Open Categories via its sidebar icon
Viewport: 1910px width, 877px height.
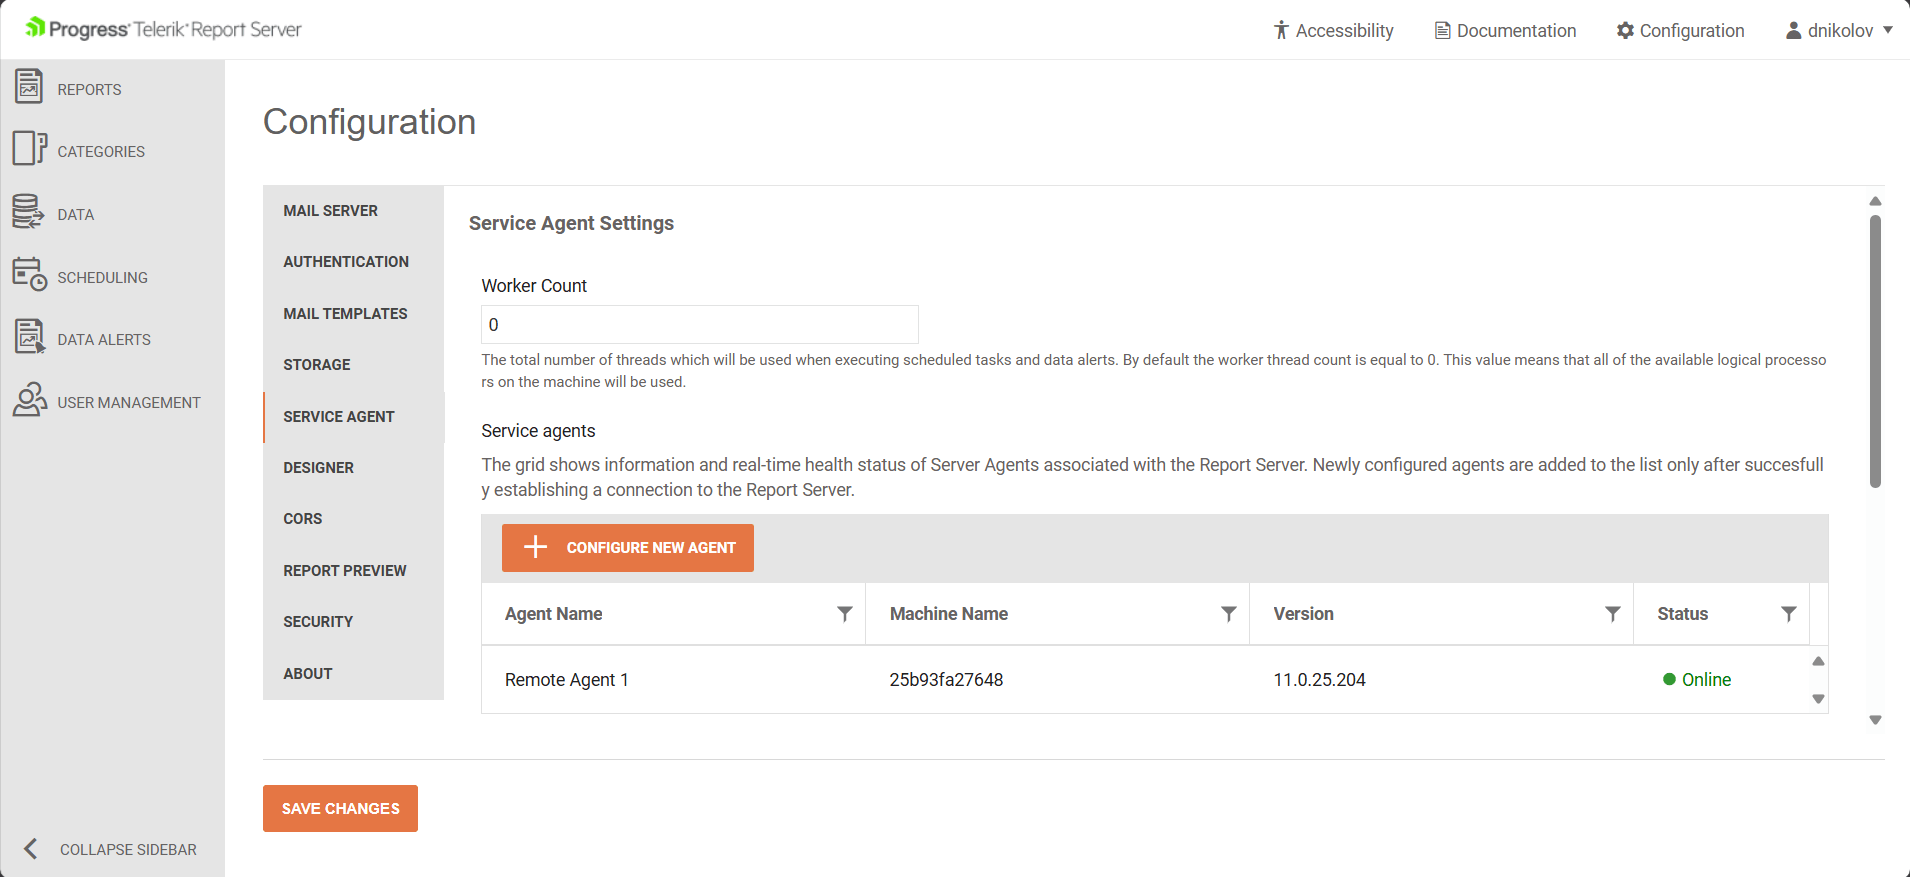(x=29, y=149)
